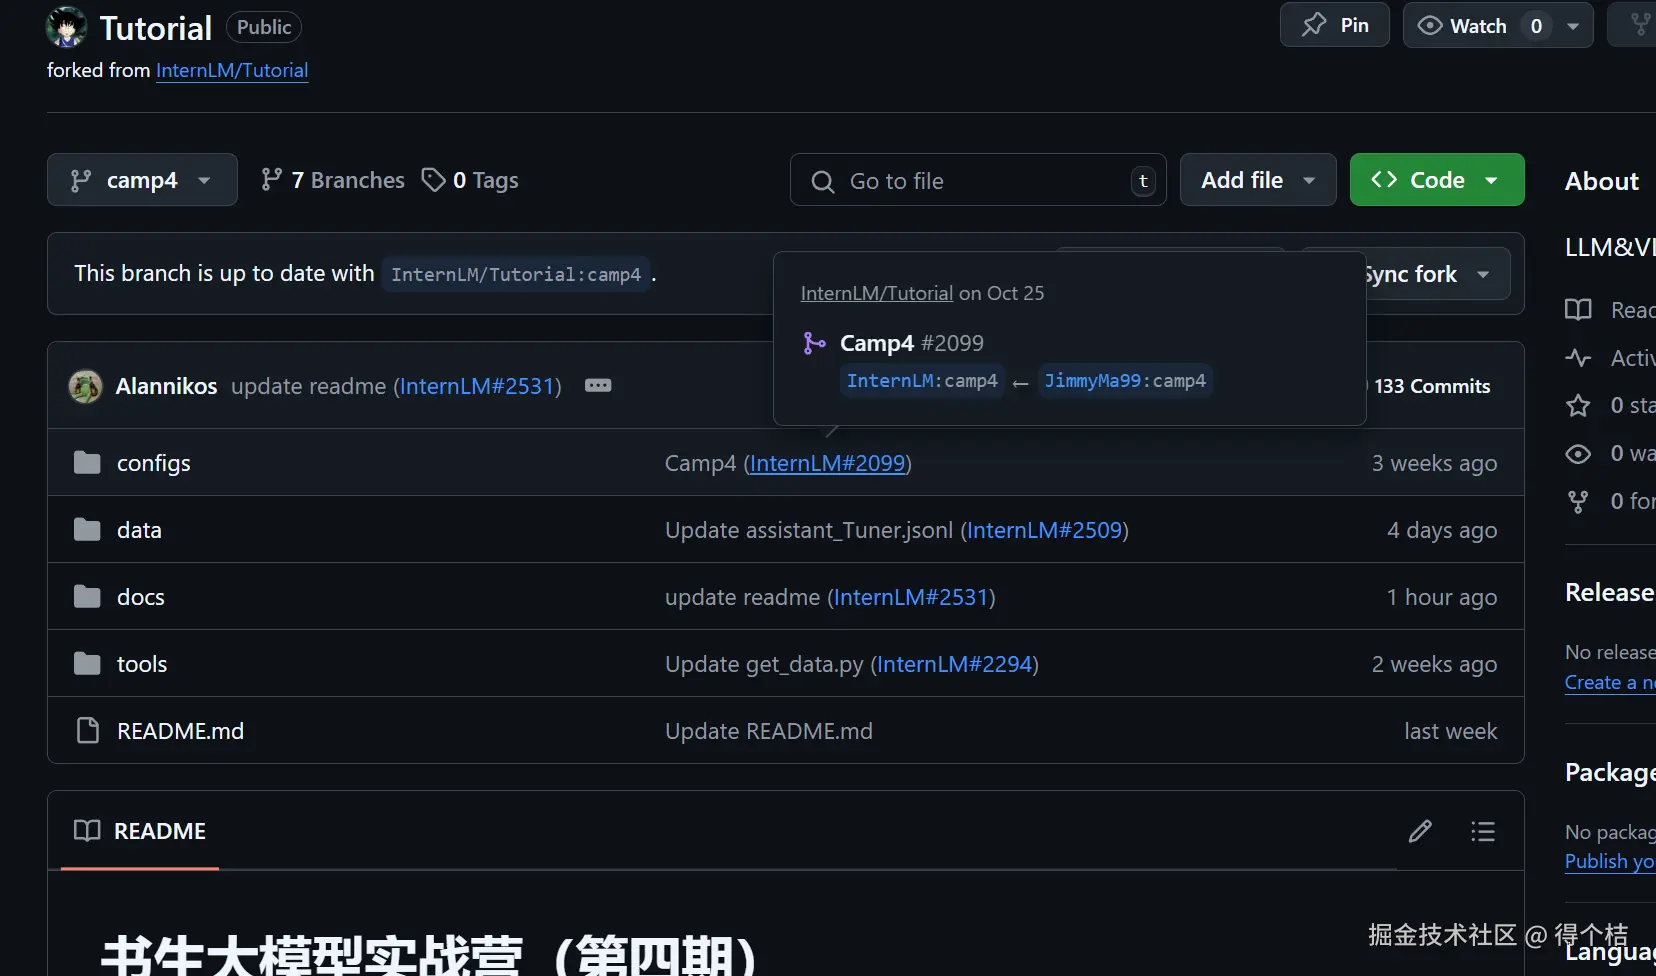This screenshot has width=1656, height=976.
Task: Click the JimmyMa99:camp4 branch label in popup
Action: click(x=1125, y=380)
